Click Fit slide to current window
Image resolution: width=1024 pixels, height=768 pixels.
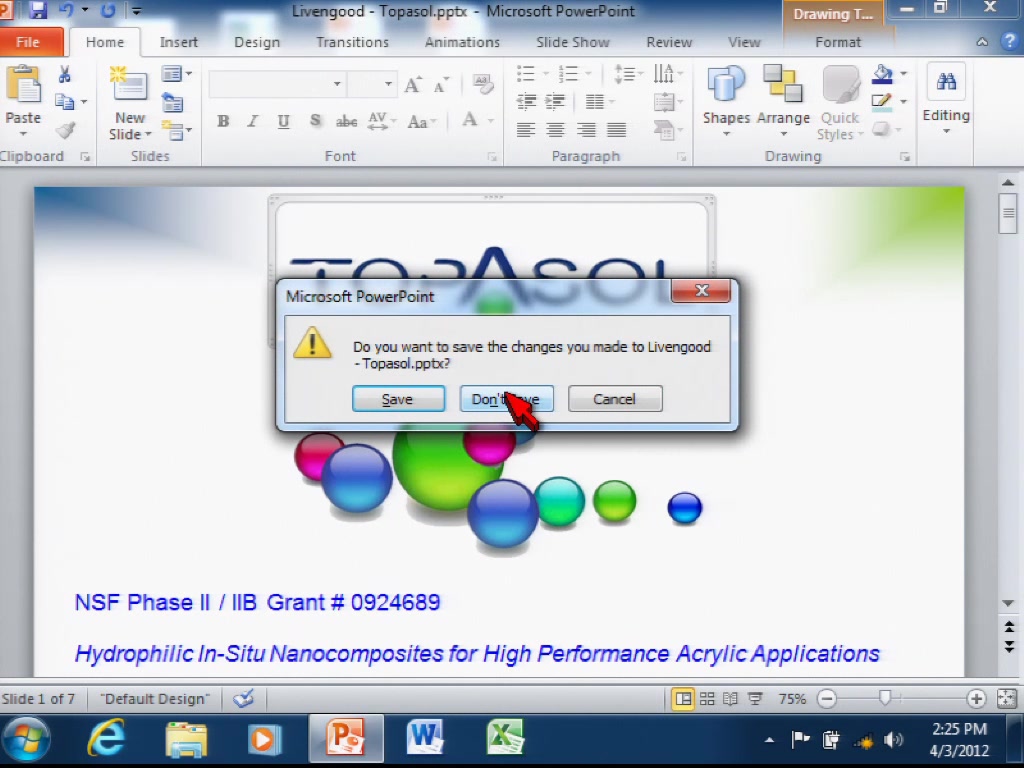pos(1006,699)
